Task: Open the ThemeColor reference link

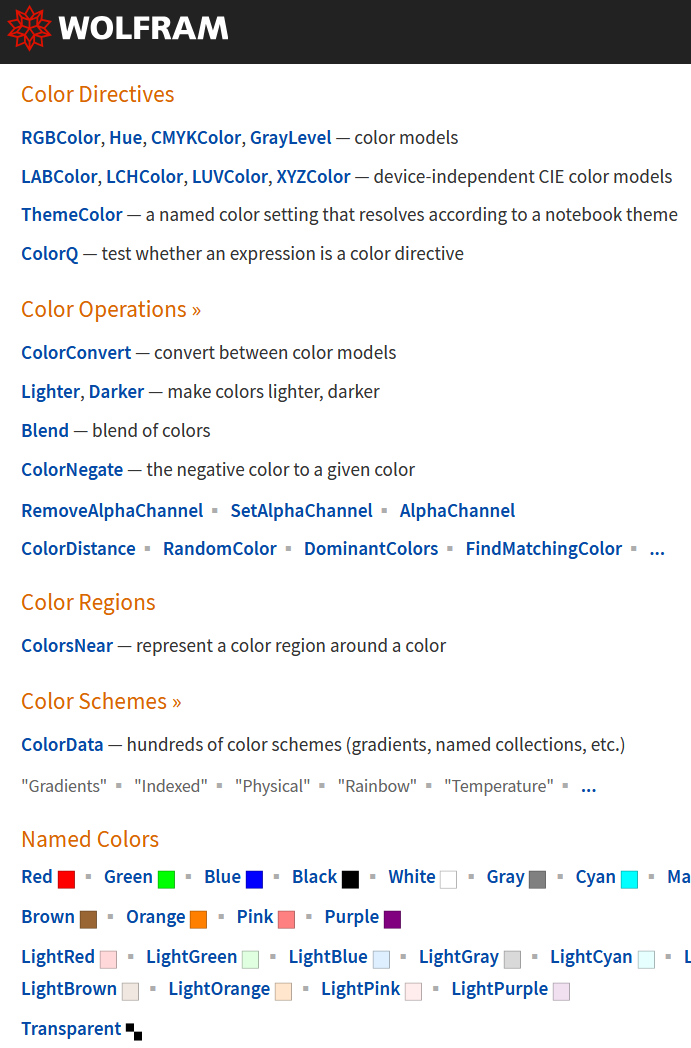Action: point(72,215)
